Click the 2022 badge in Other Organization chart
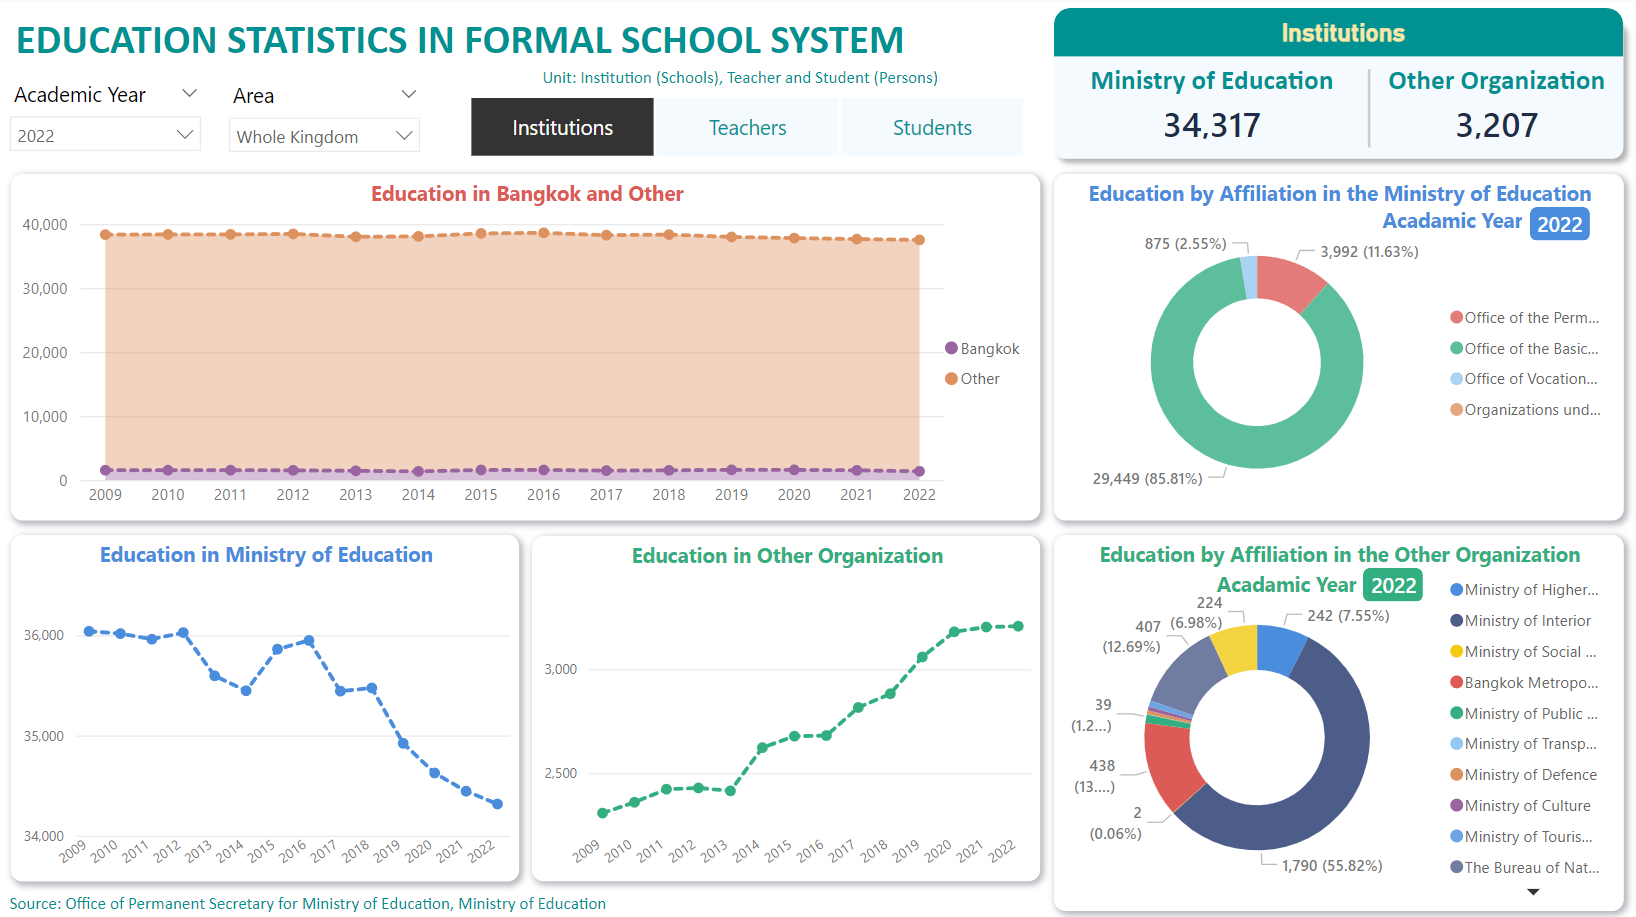Image resolution: width=1636 pixels, height=917 pixels. [1393, 586]
